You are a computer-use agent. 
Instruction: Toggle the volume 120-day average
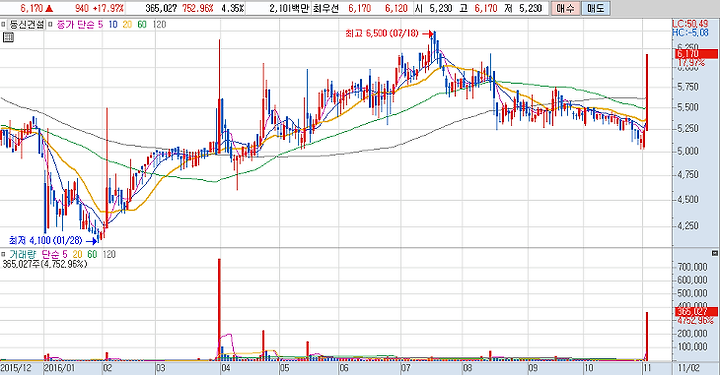[109, 254]
